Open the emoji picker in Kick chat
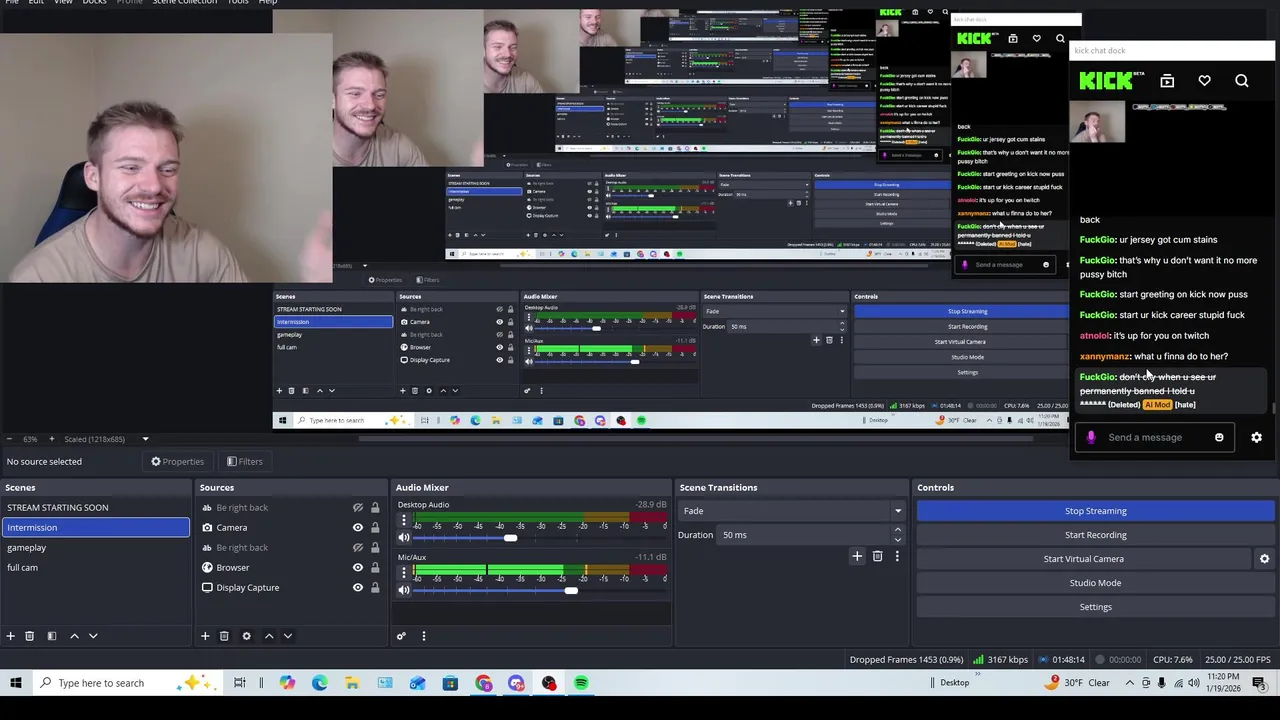1280x720 pixels. [x=1219, y=437]
